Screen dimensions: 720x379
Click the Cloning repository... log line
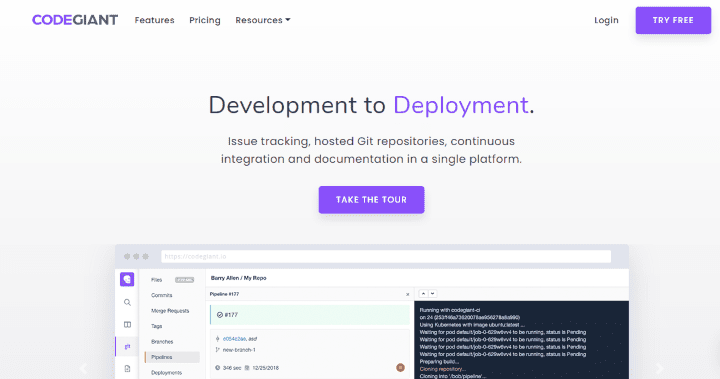click(442, 369)
